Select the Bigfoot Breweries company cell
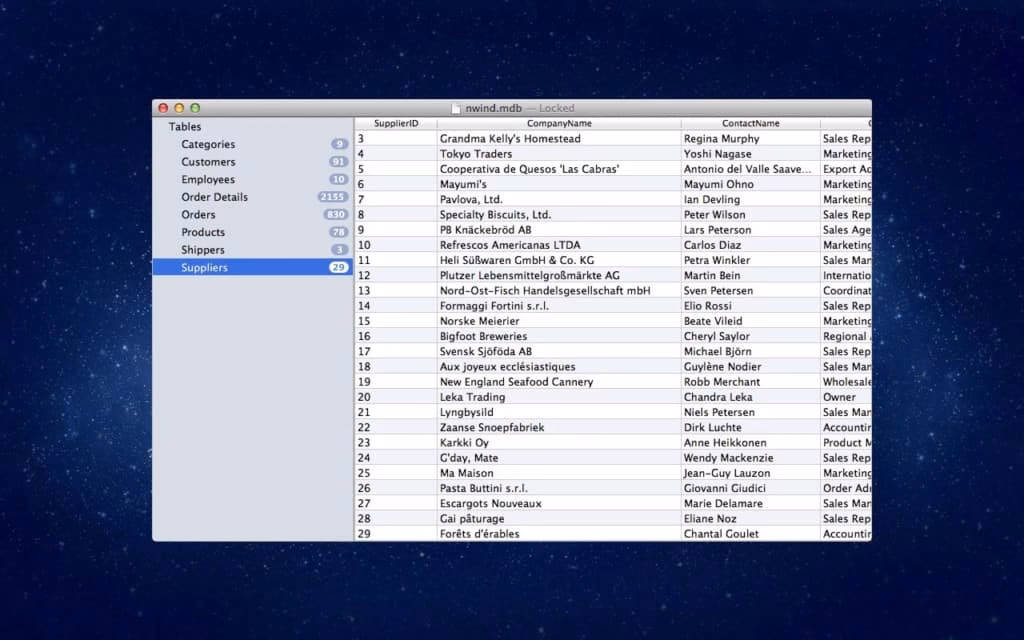This screenshot has height=640, width=1024. pyautogui.click(x=483, y=337)
